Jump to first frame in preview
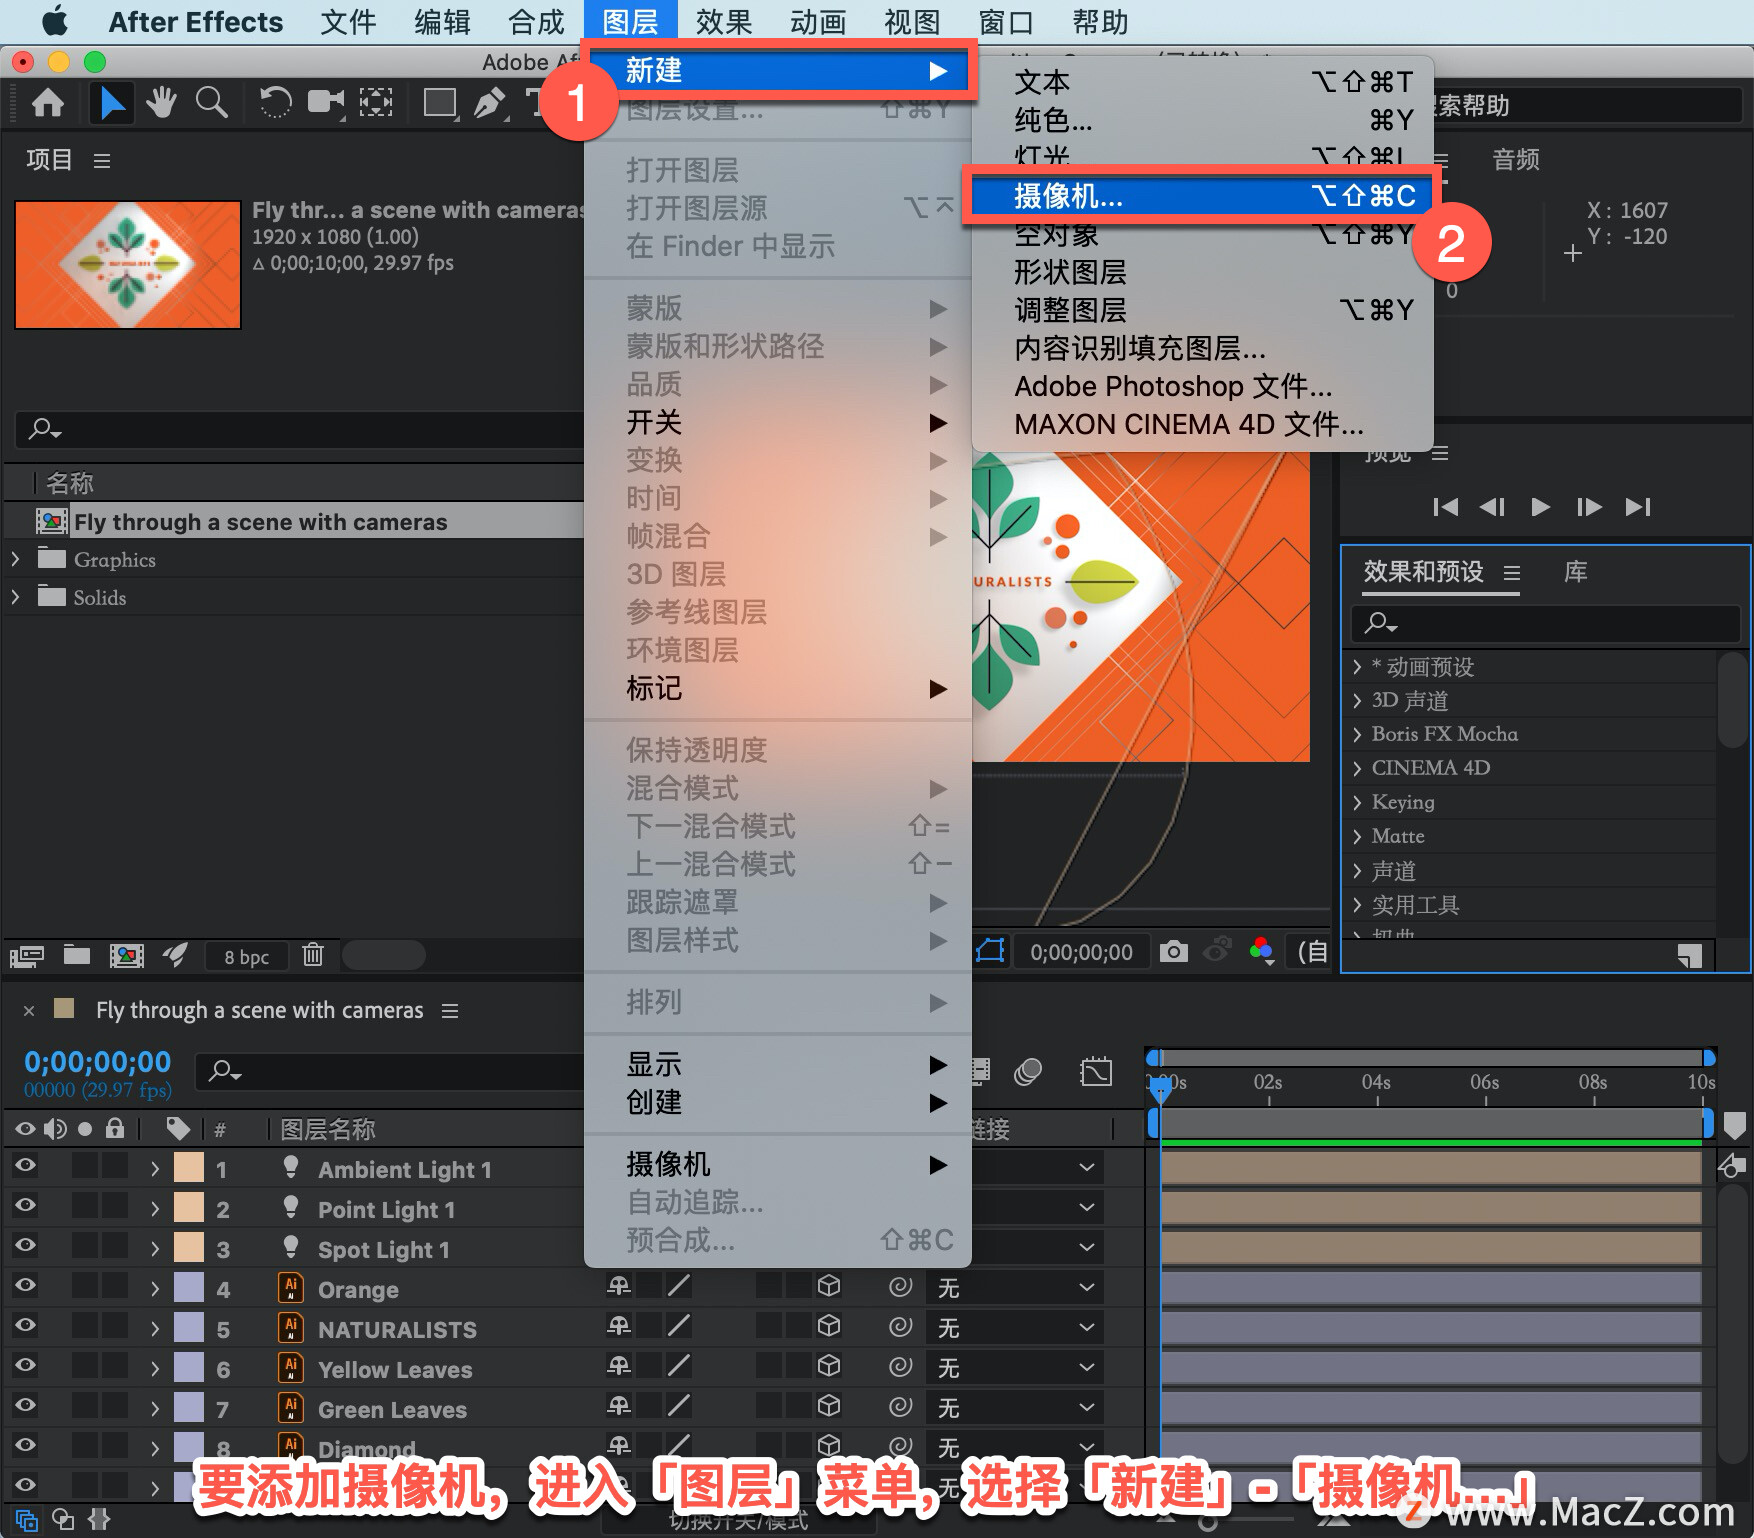This screenshot has width=1754, height=1538. pos(1445,507)
